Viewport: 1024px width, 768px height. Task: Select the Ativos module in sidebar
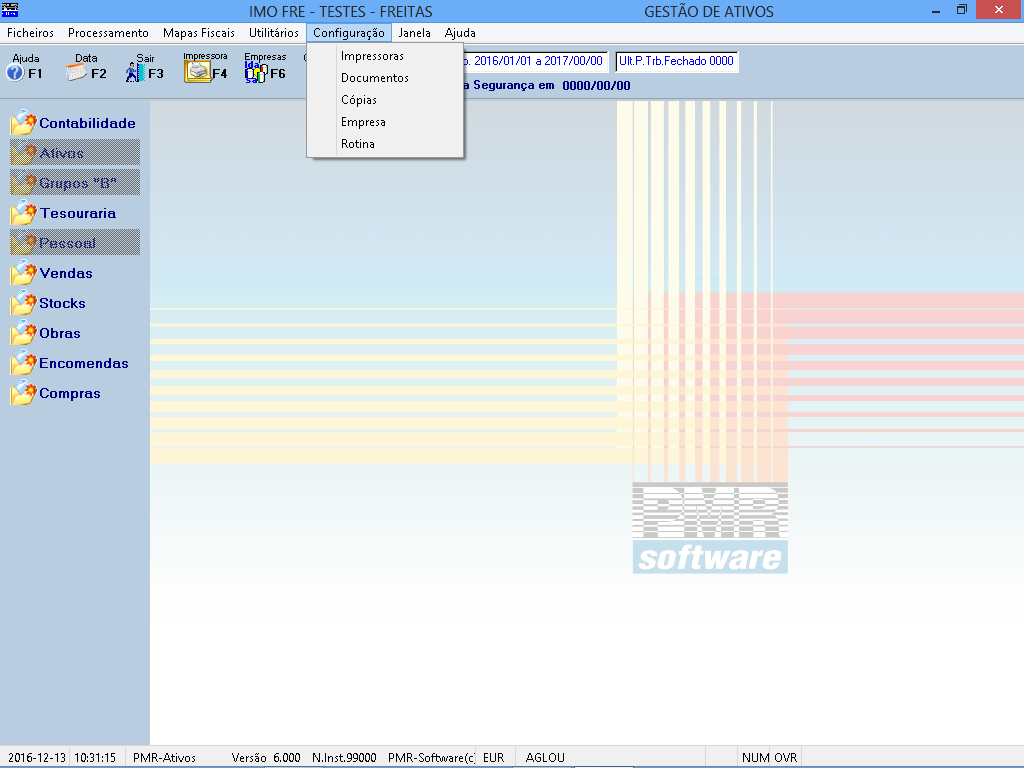click(x=75, y=153)
